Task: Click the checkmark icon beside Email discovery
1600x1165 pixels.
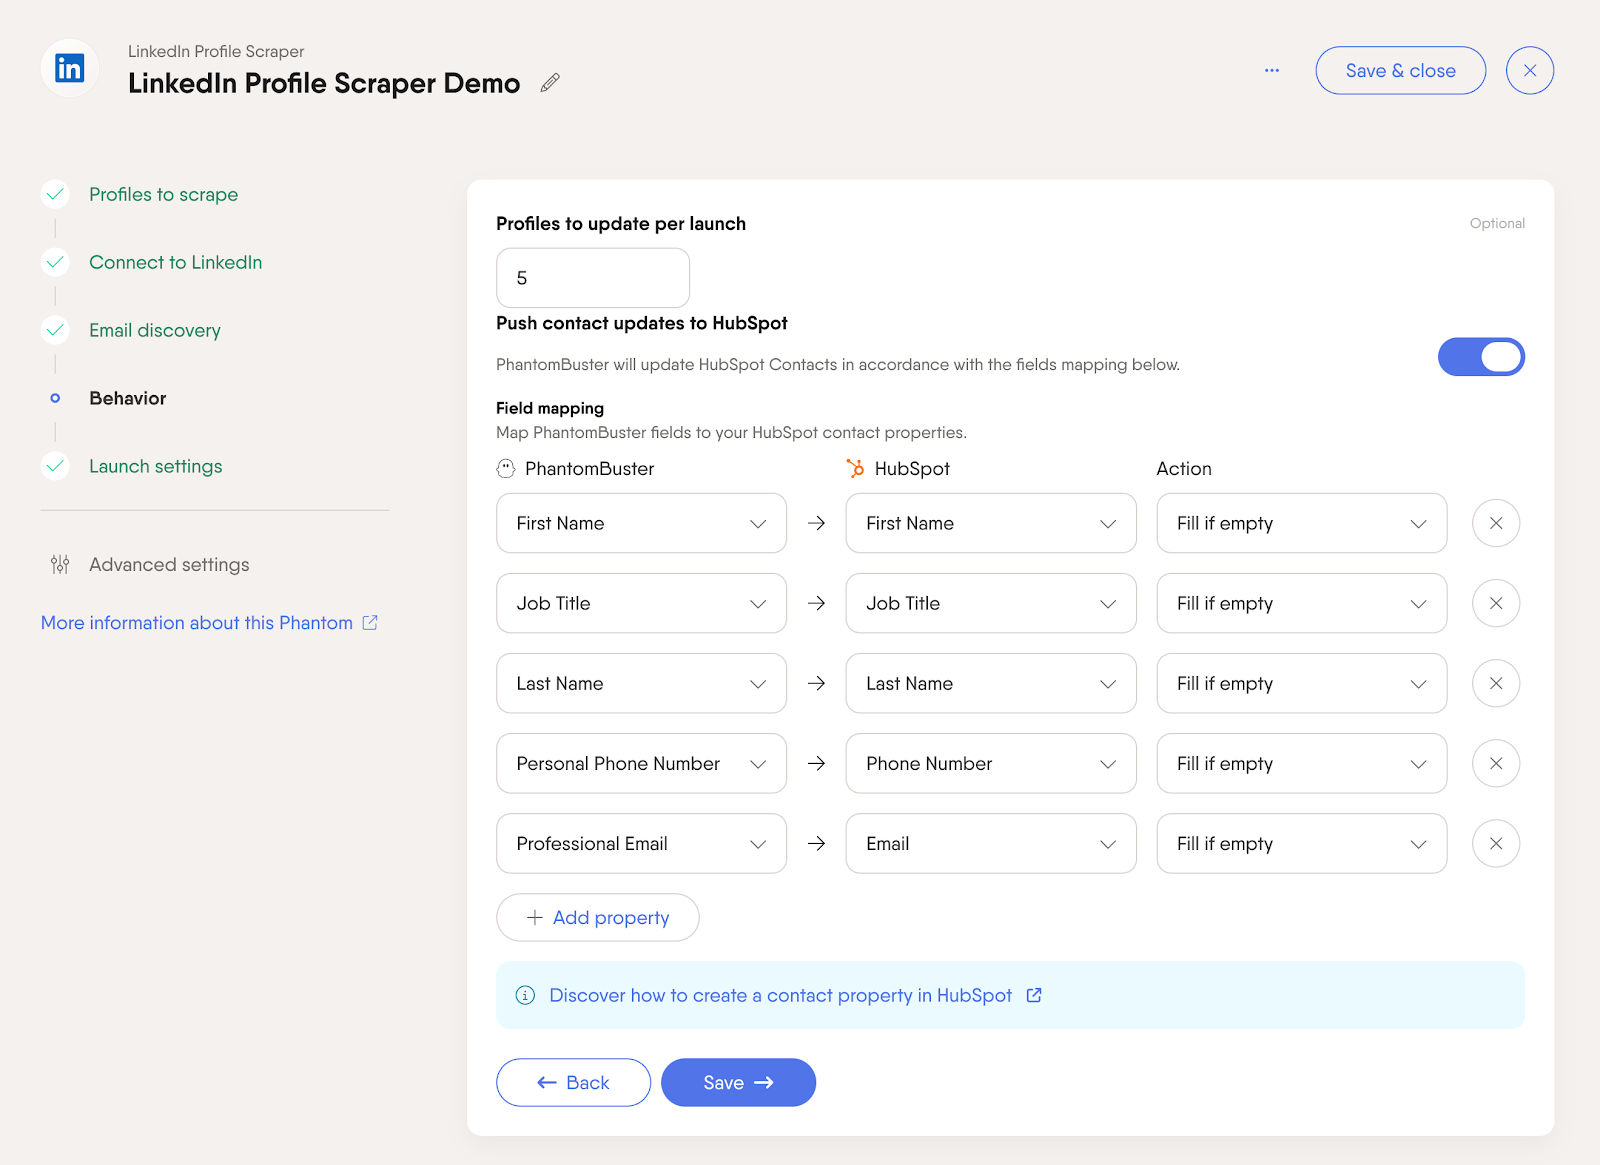Action: pyautogui.click(x=55, y=330)
